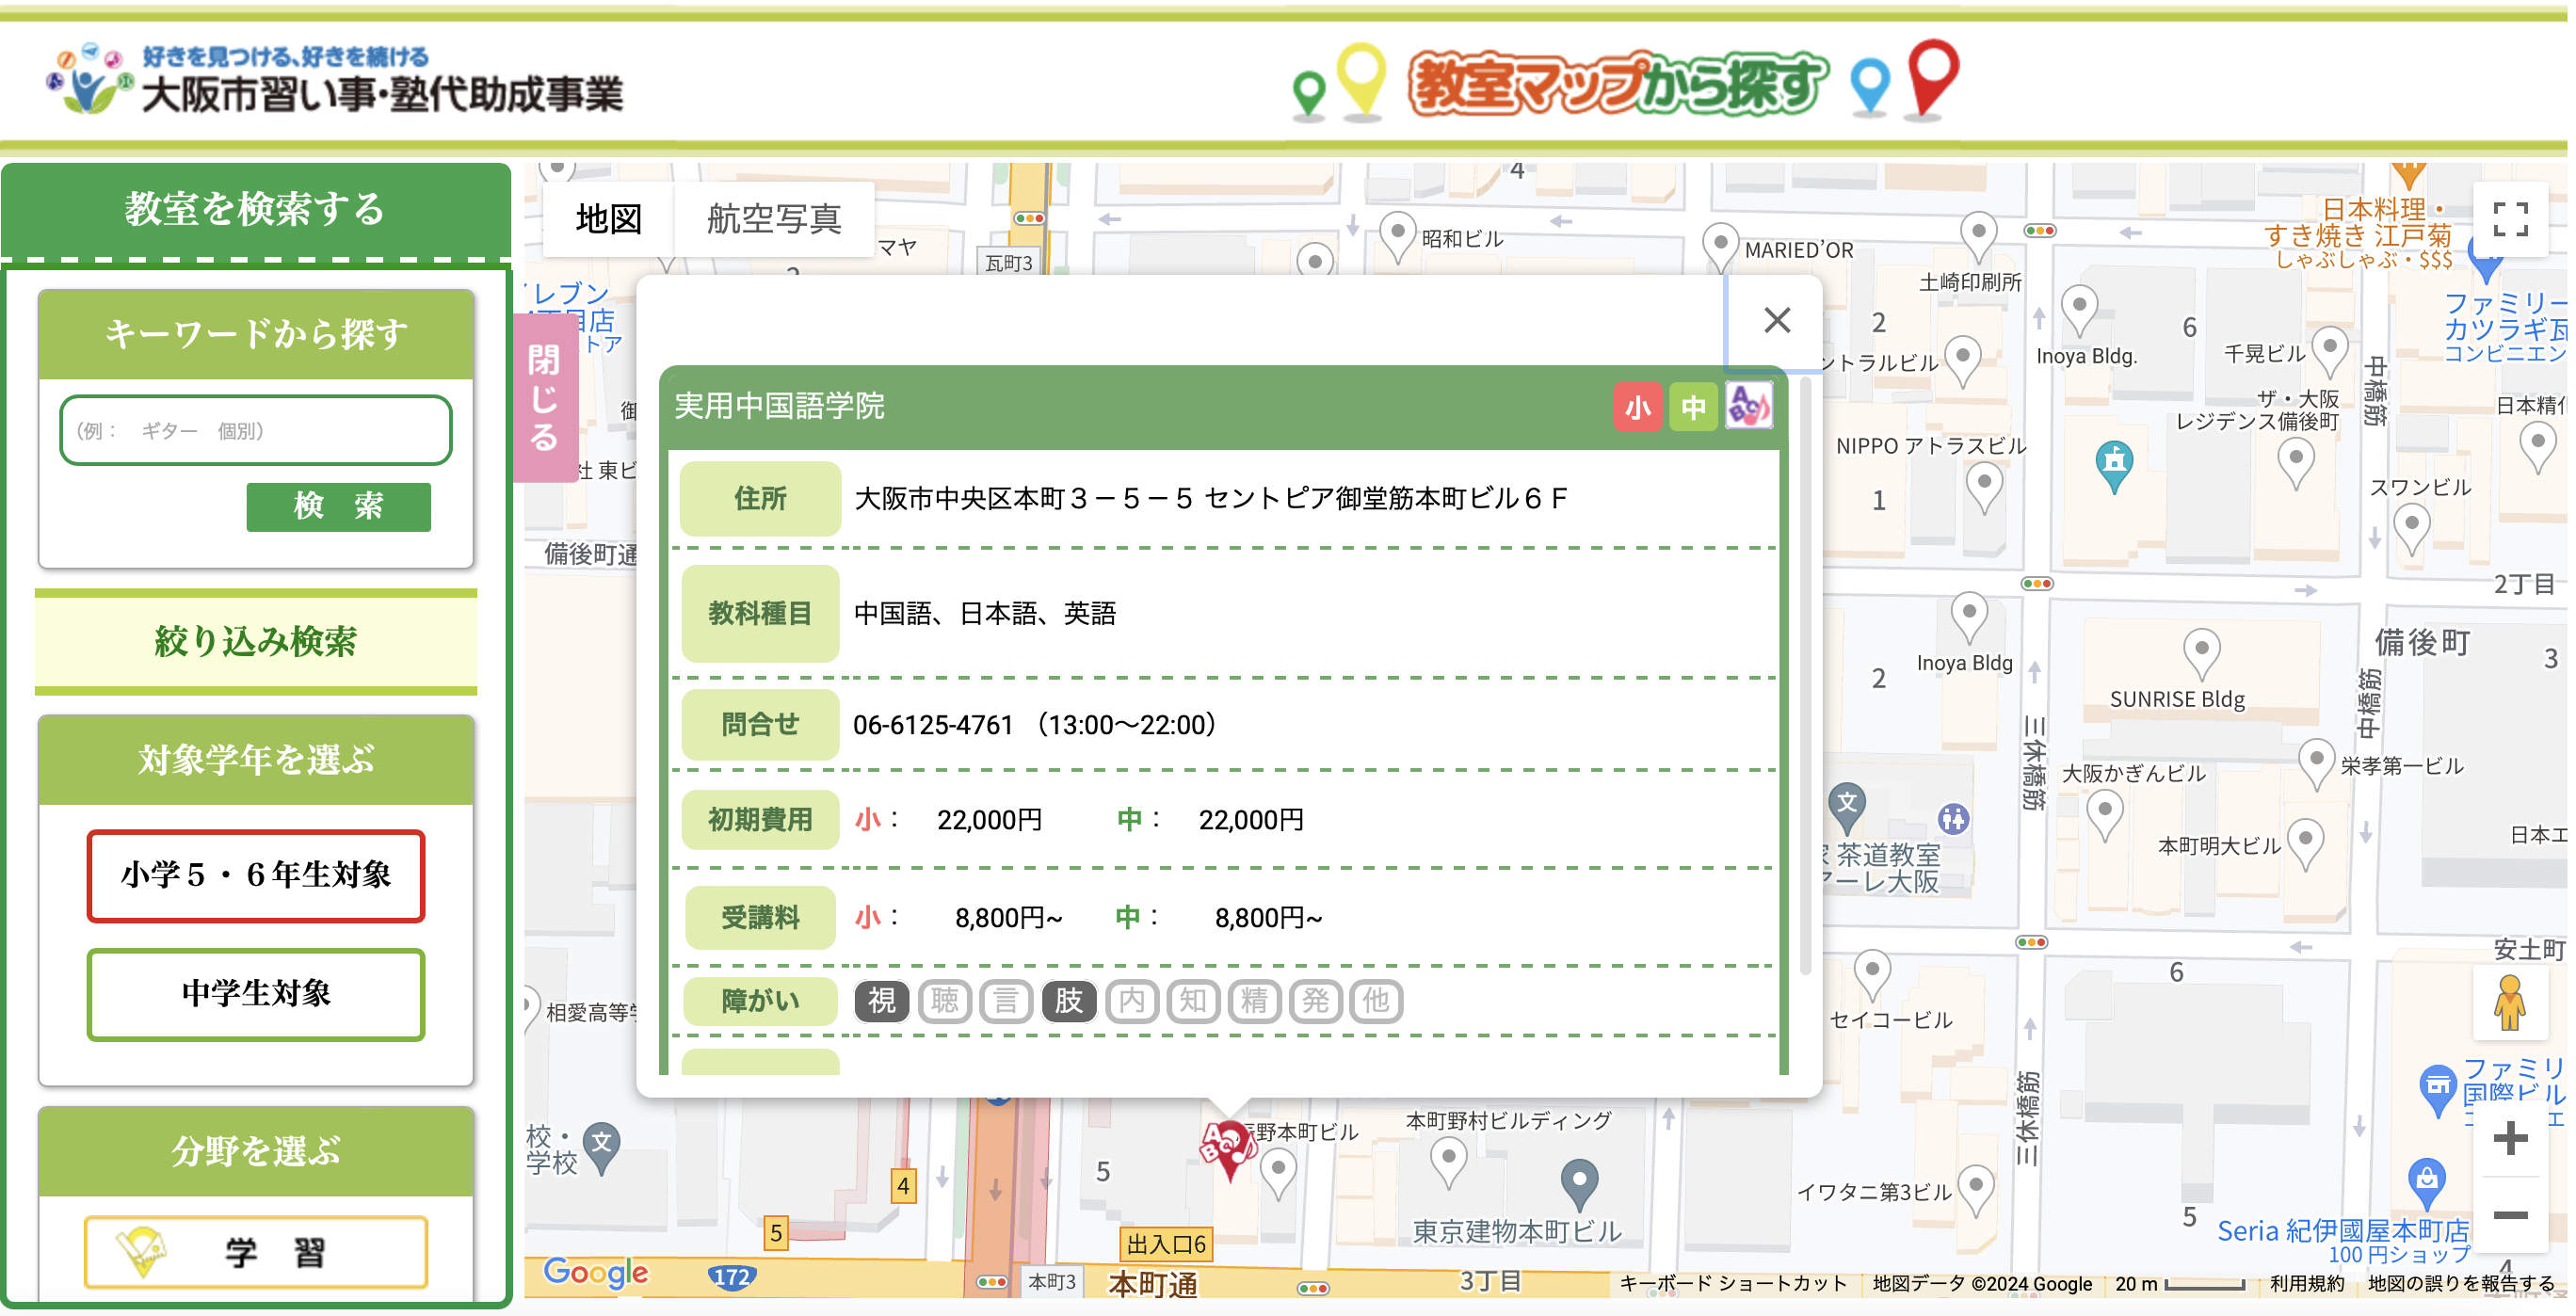Click 地図の誤りを報告する link
This screenshot has width=2576, height=1316.
coord(2460,1282)
